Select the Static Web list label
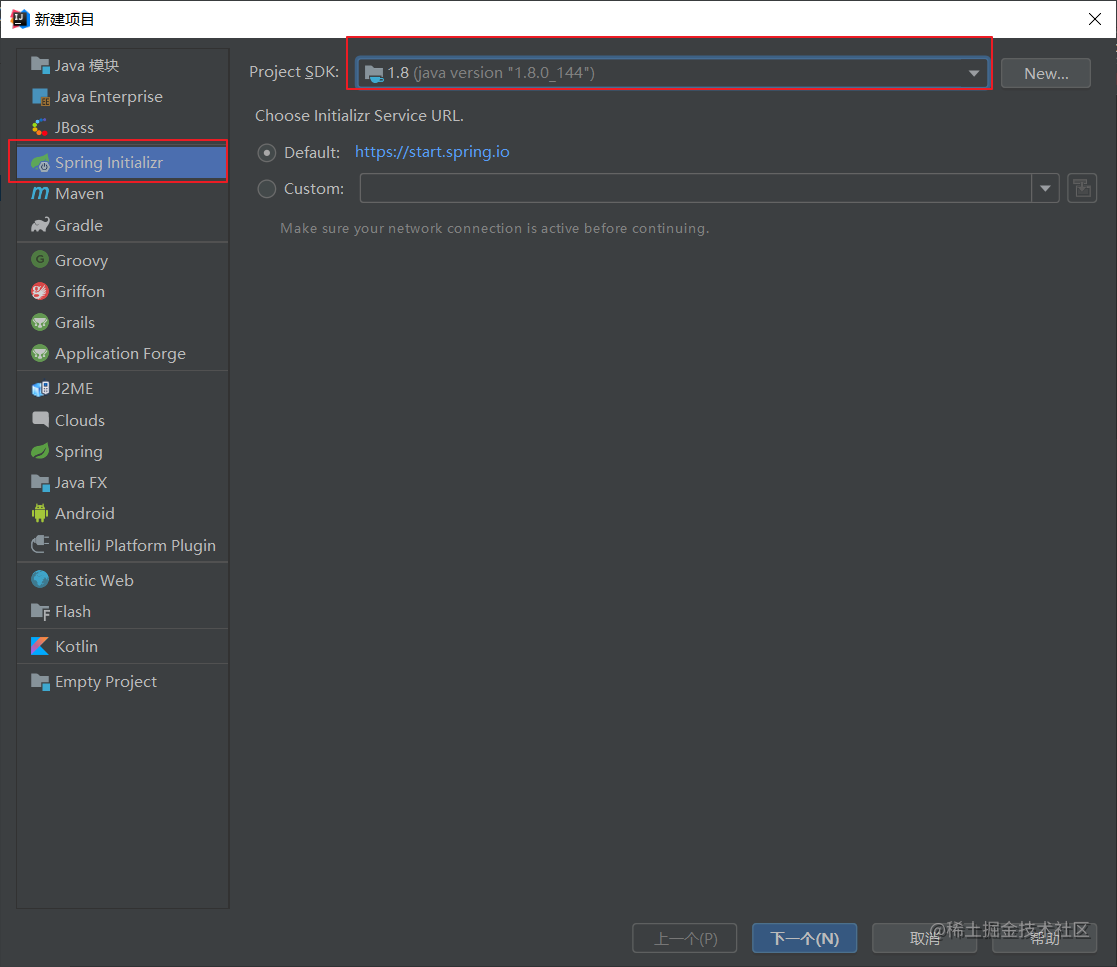Screen dimensions: 1117x967 pos(94,580)
